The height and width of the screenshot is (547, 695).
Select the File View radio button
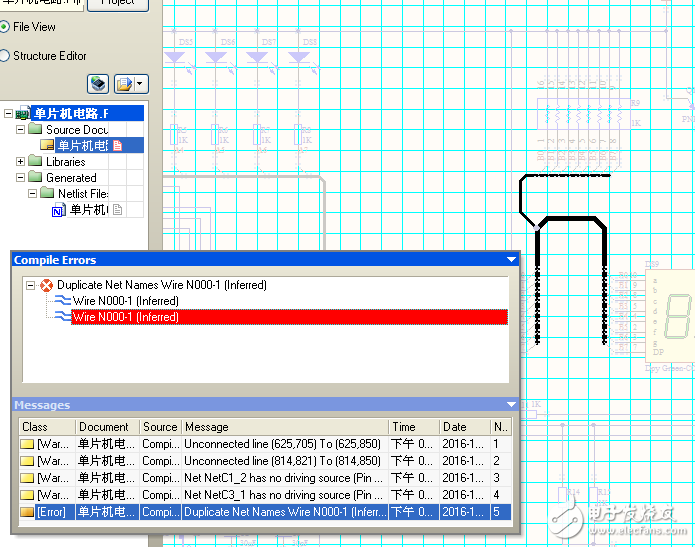click(5, 27)
